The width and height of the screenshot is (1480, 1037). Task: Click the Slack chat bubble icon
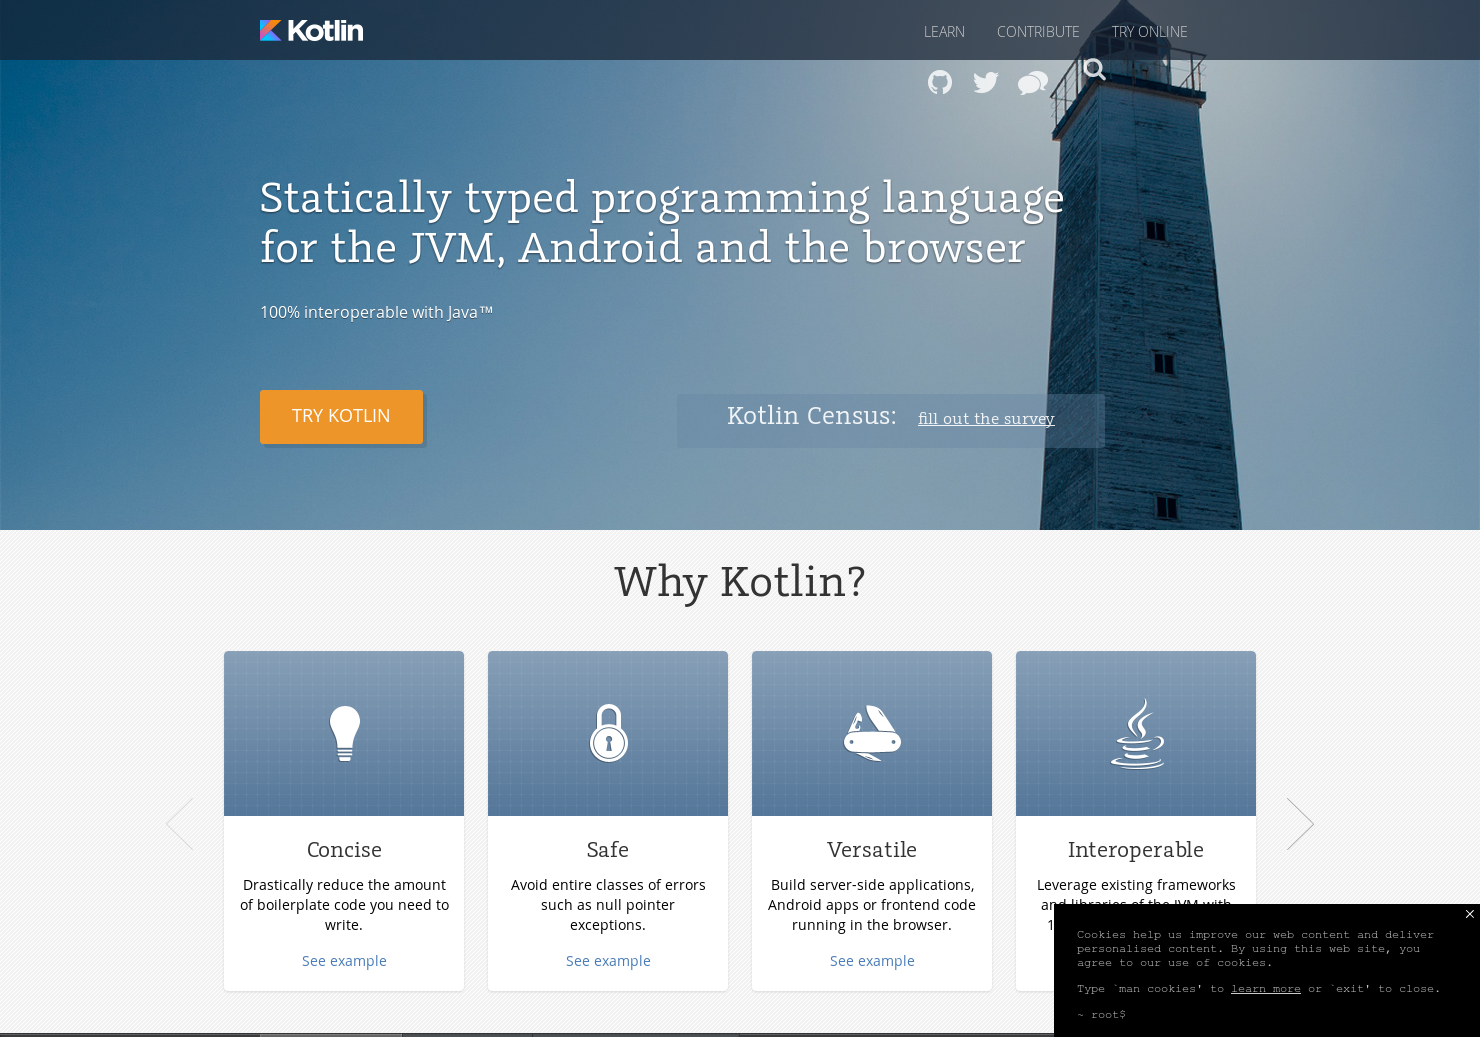coord(1033,82)
